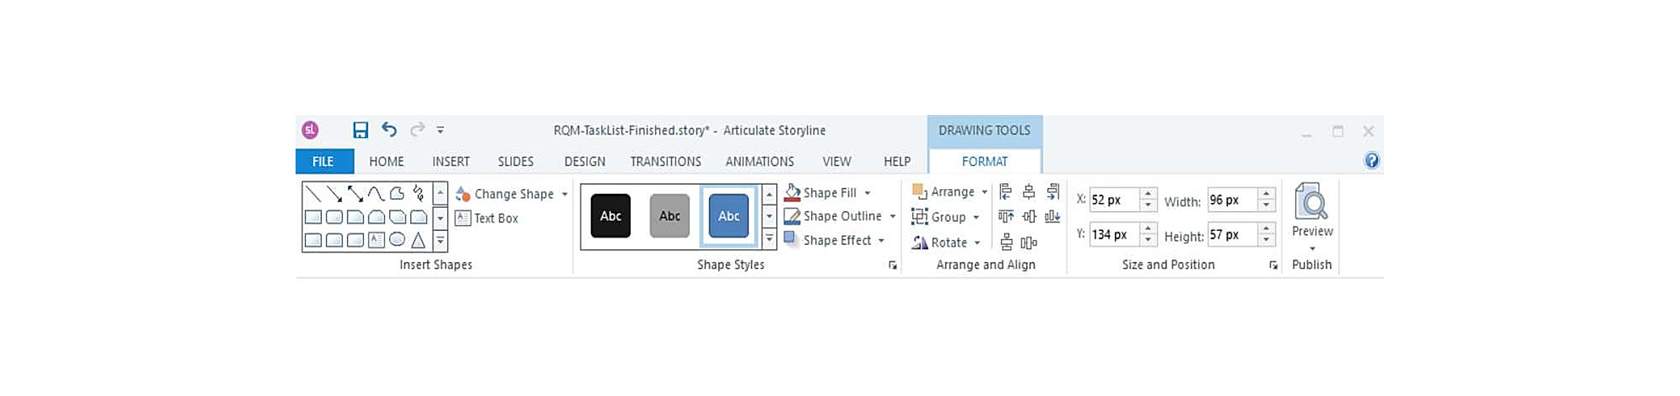Switch to the ANIMATIONS tab
This screenshot has width=1680, height=396.
tap(759, 161)
